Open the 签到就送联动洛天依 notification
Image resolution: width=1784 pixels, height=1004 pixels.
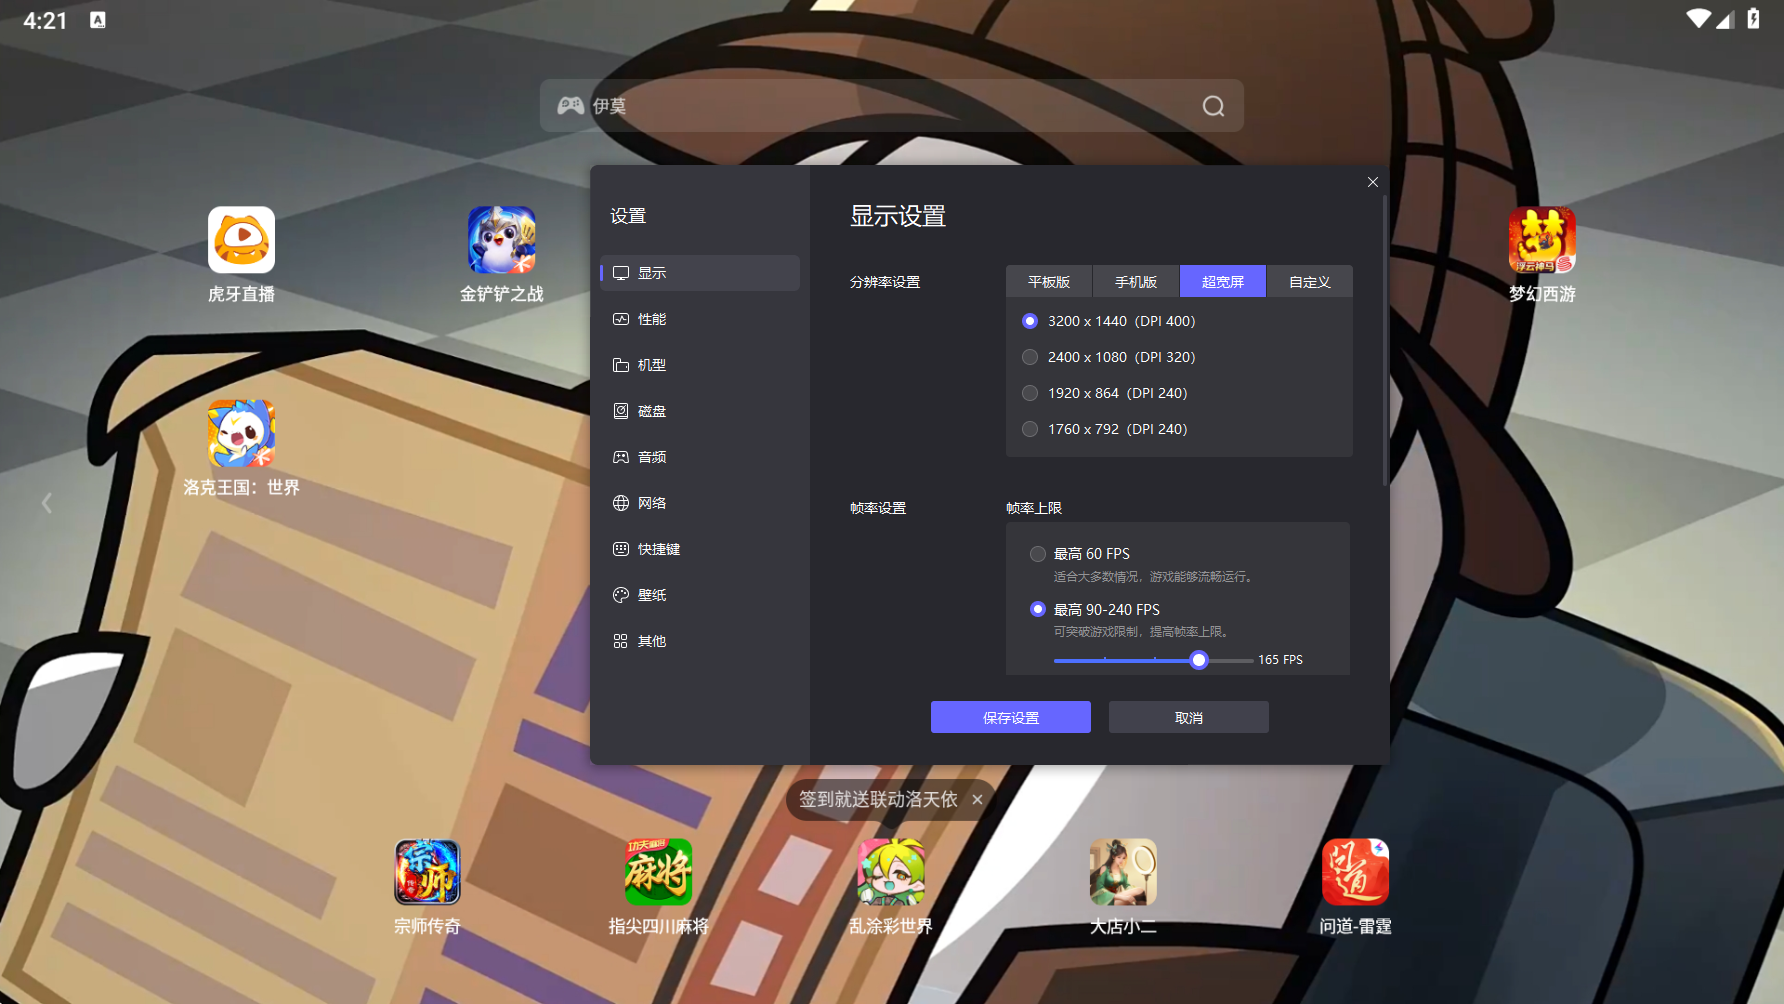(x=878, y=800)
